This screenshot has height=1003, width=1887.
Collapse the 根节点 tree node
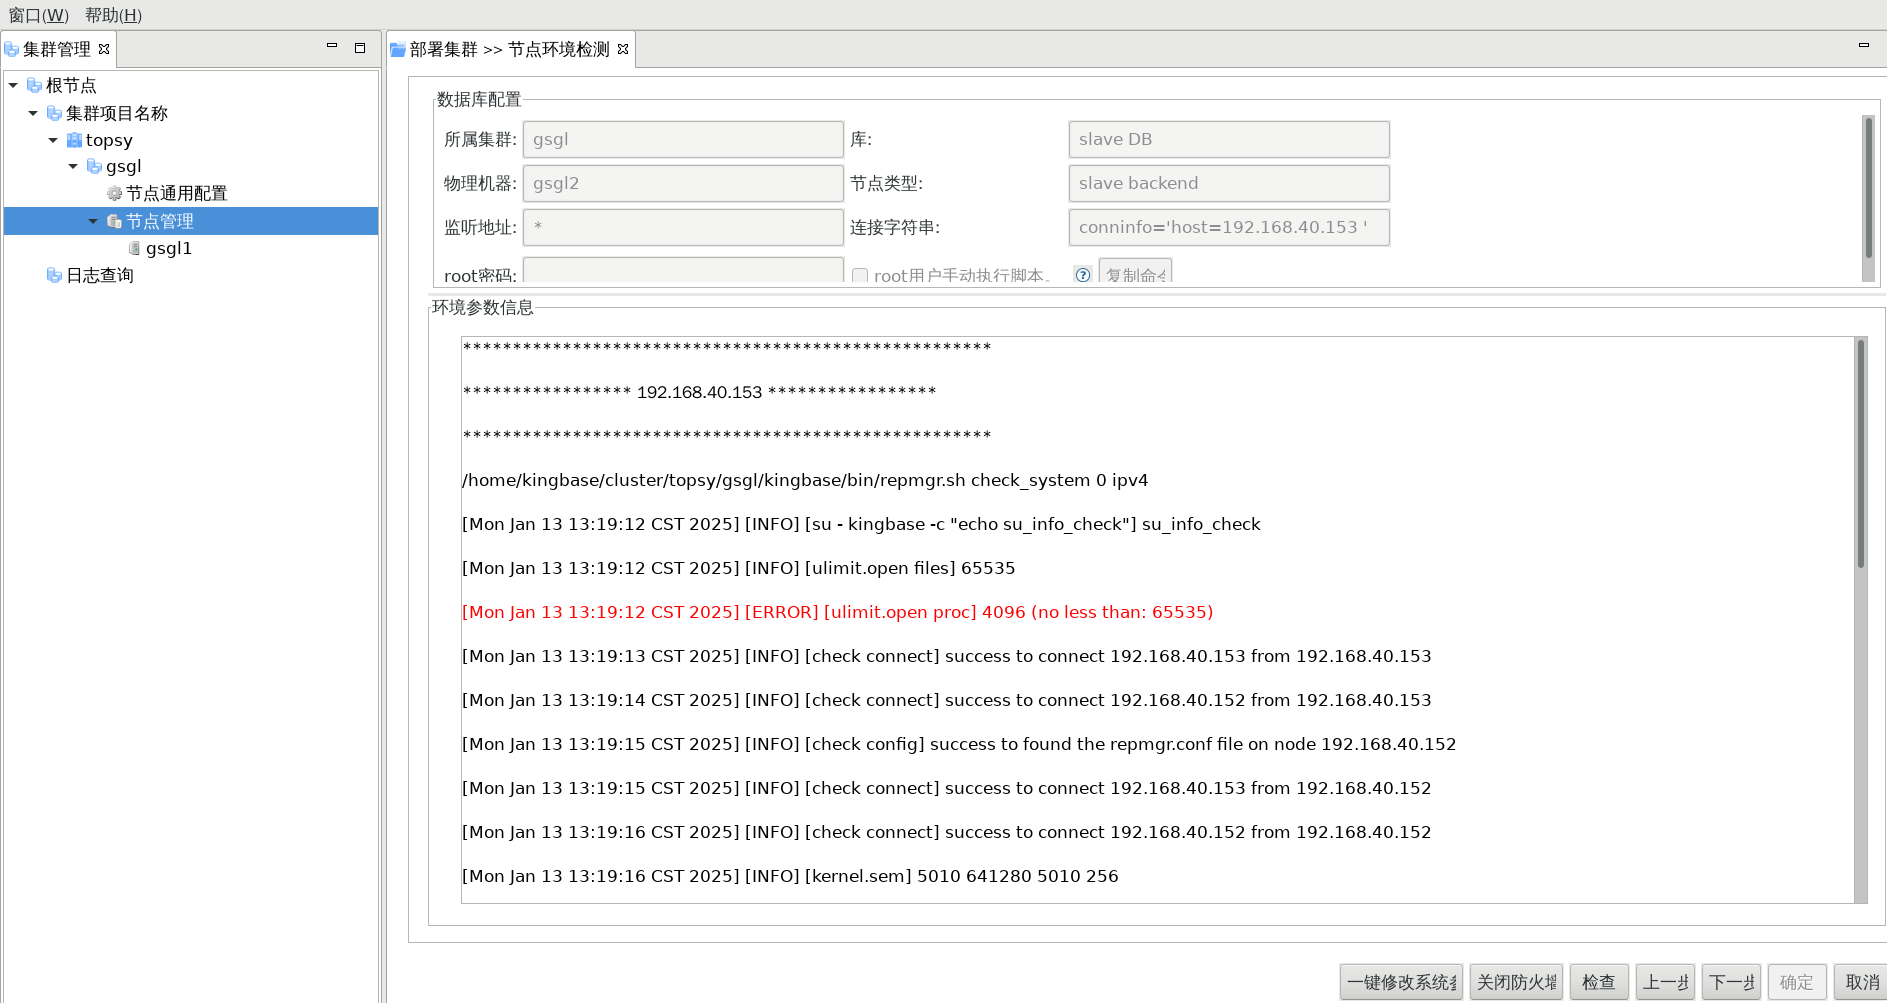click(x=13, y=85)
